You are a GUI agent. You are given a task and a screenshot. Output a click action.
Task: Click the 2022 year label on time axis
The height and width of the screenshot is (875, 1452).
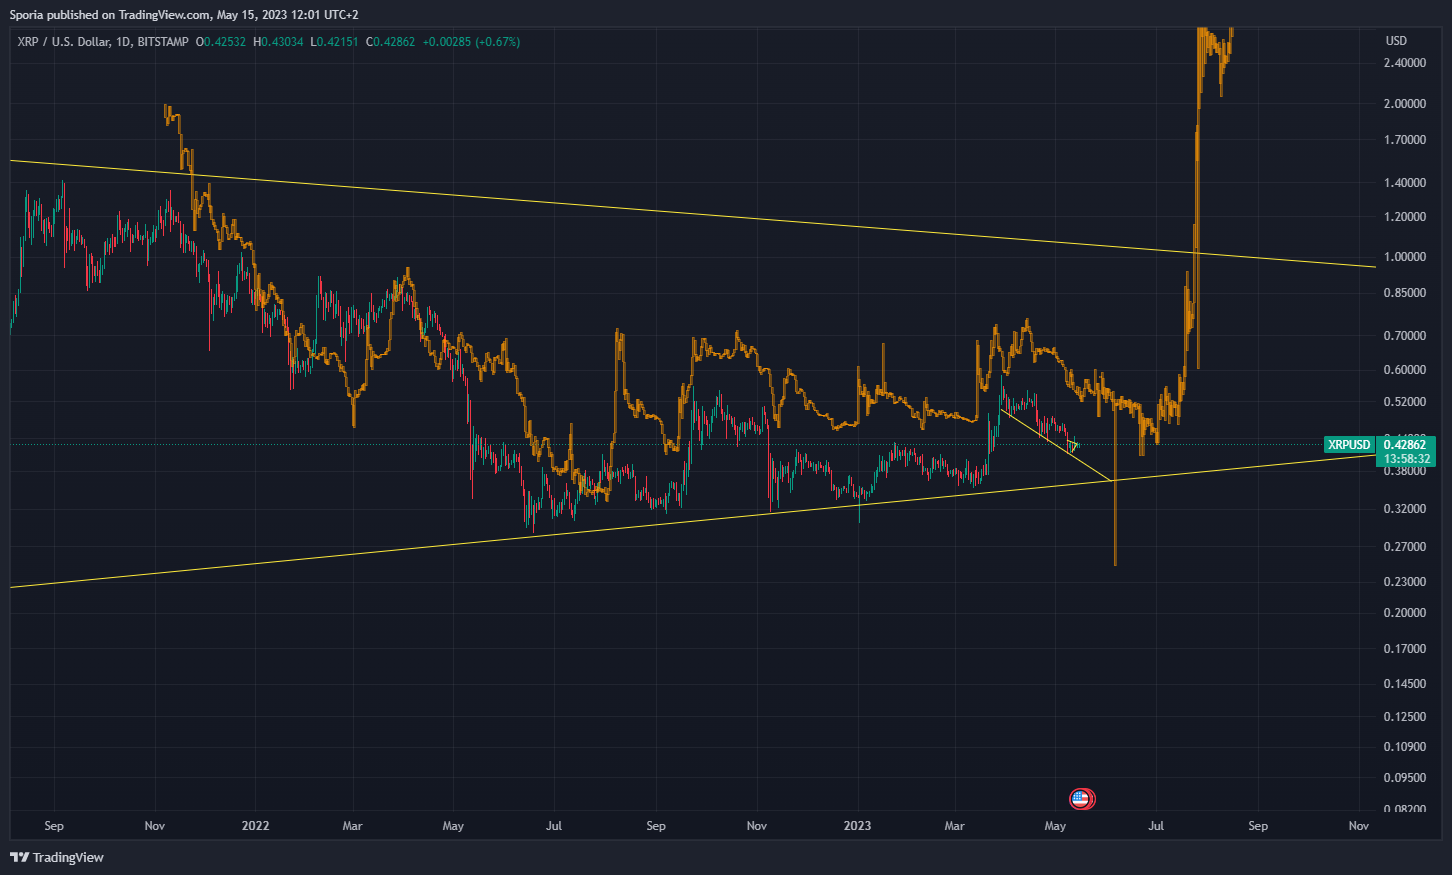[256, 826]
